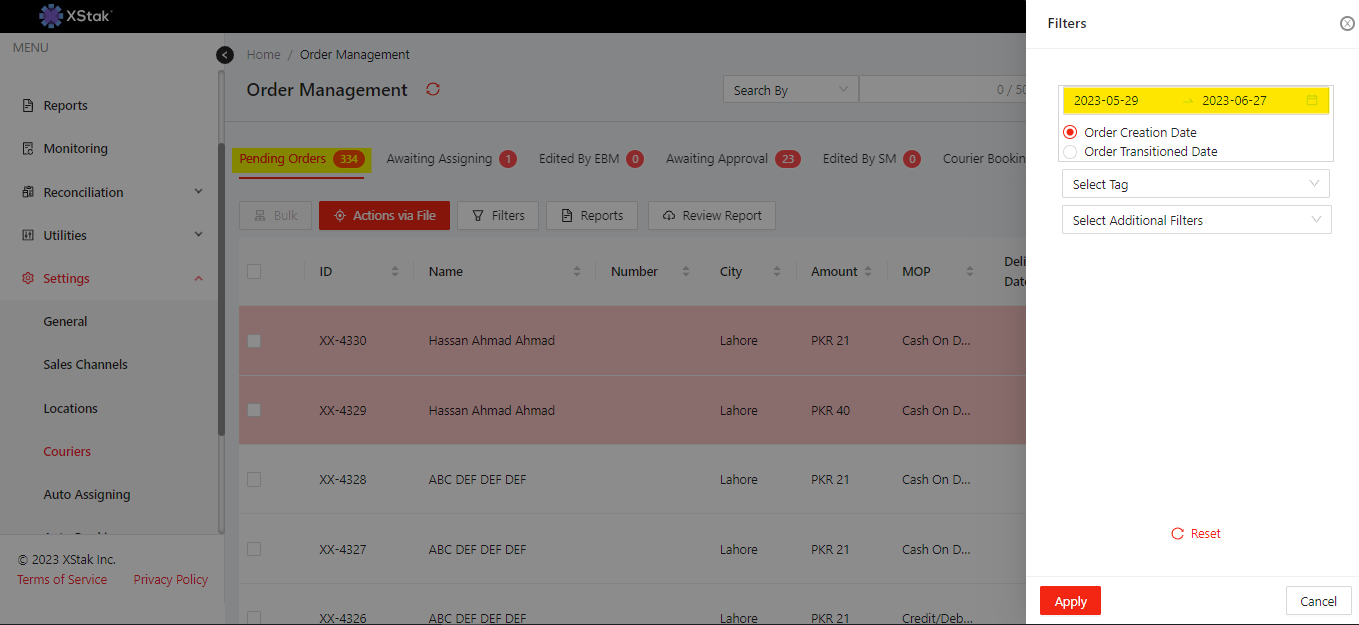Open the calendar icon in date range
Viewport: 1359px width, 625px height.
[1312, 101]
